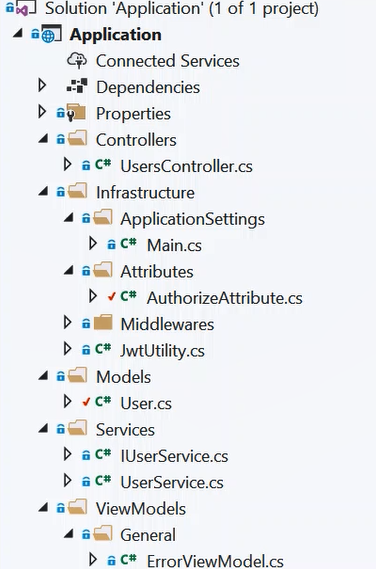This screenshot has width=376, height=569.
Task: Expand the Properties node
Action: click(x=42, y=112)
